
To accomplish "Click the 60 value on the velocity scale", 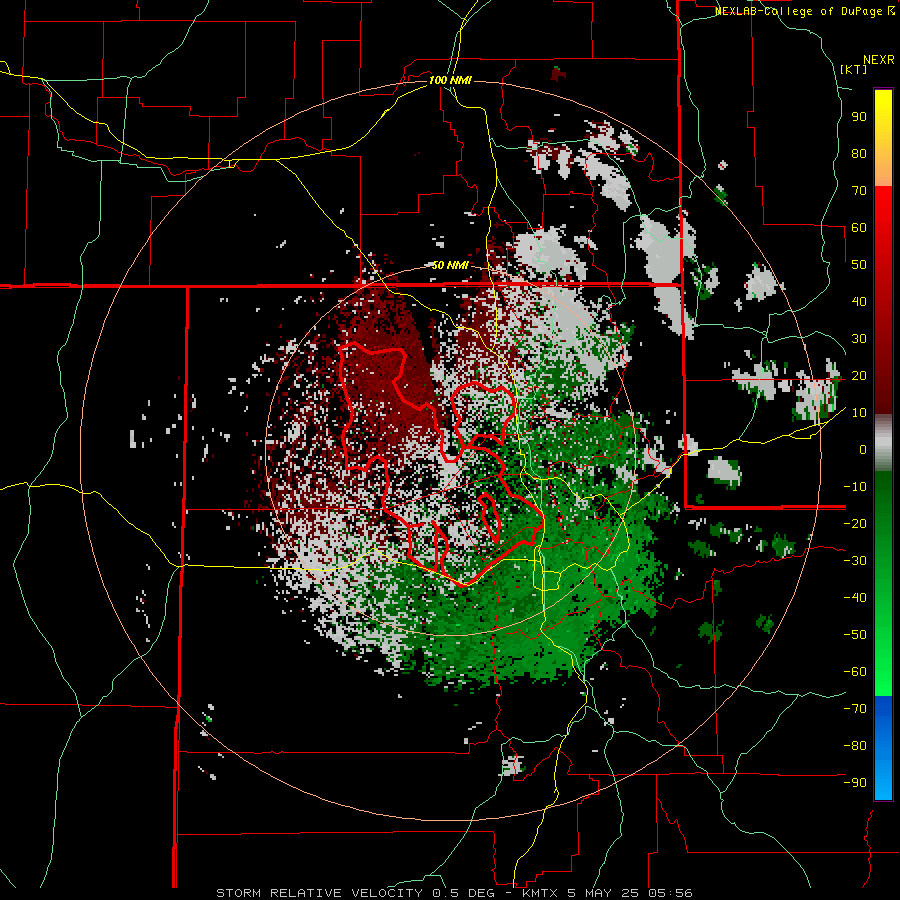I will click(x=859, y=227).
